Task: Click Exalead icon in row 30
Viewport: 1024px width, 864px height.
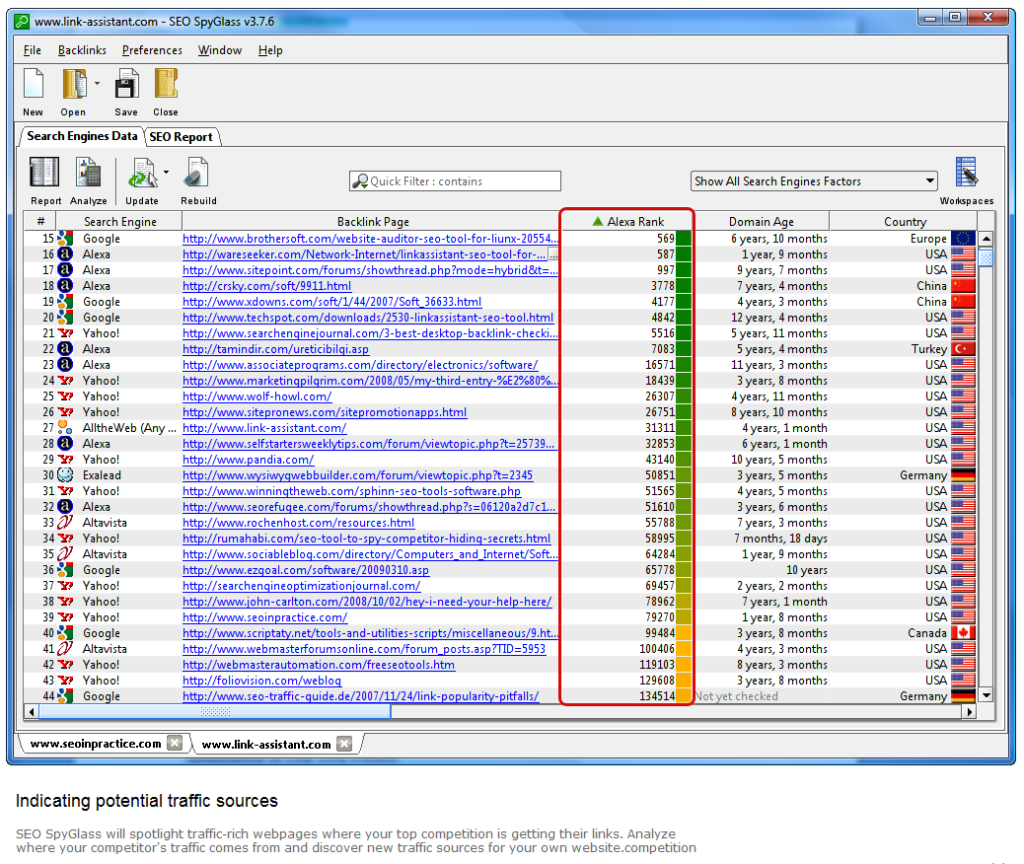Action: (65, 475)
